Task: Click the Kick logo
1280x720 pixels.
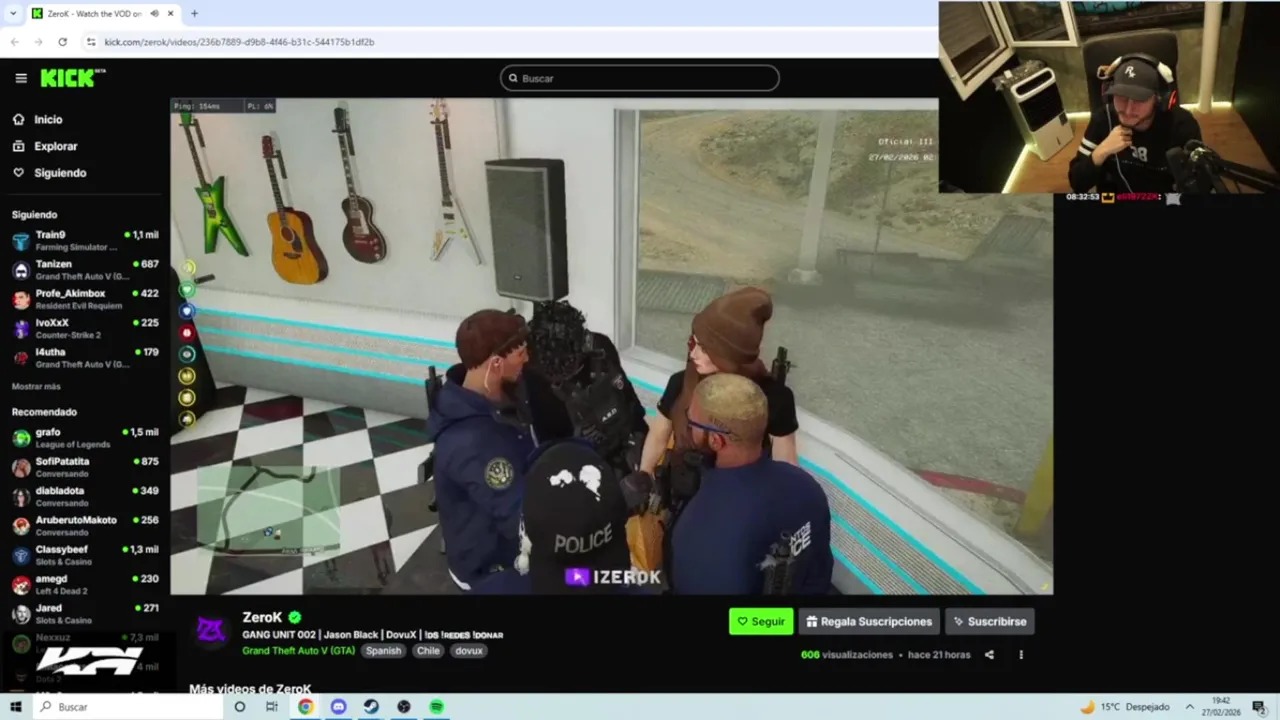Action: [x=72, y=78]
